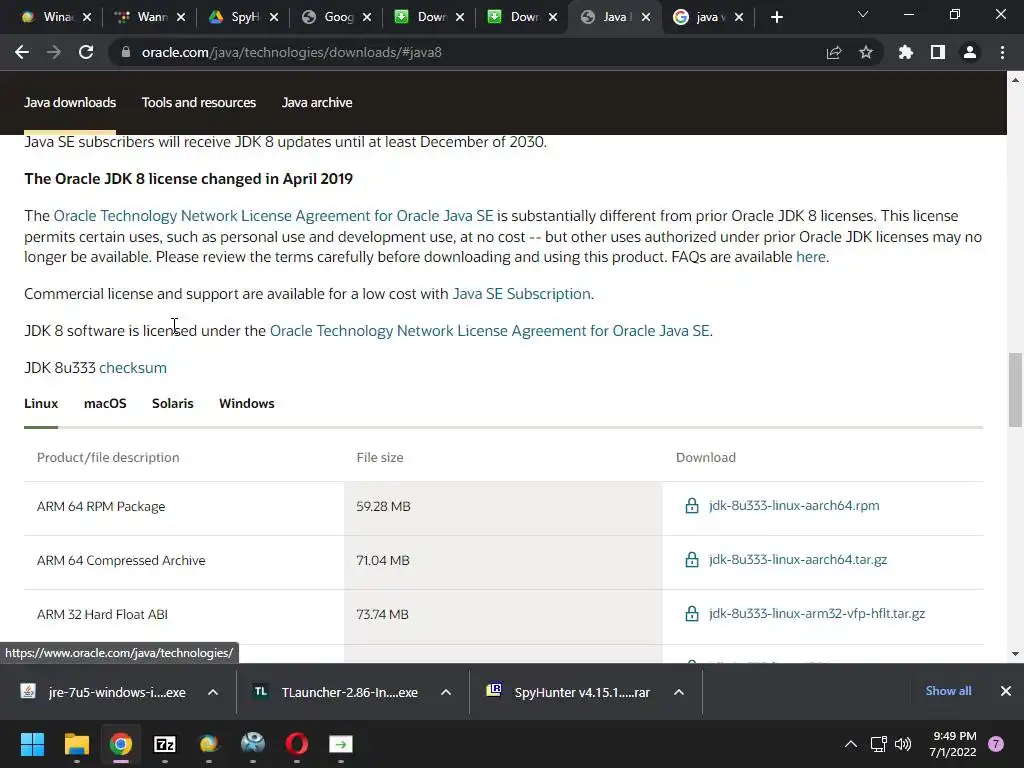Switch to the Wina tab
This screenshot has width=1024, height=768.
tap(57, 17)
